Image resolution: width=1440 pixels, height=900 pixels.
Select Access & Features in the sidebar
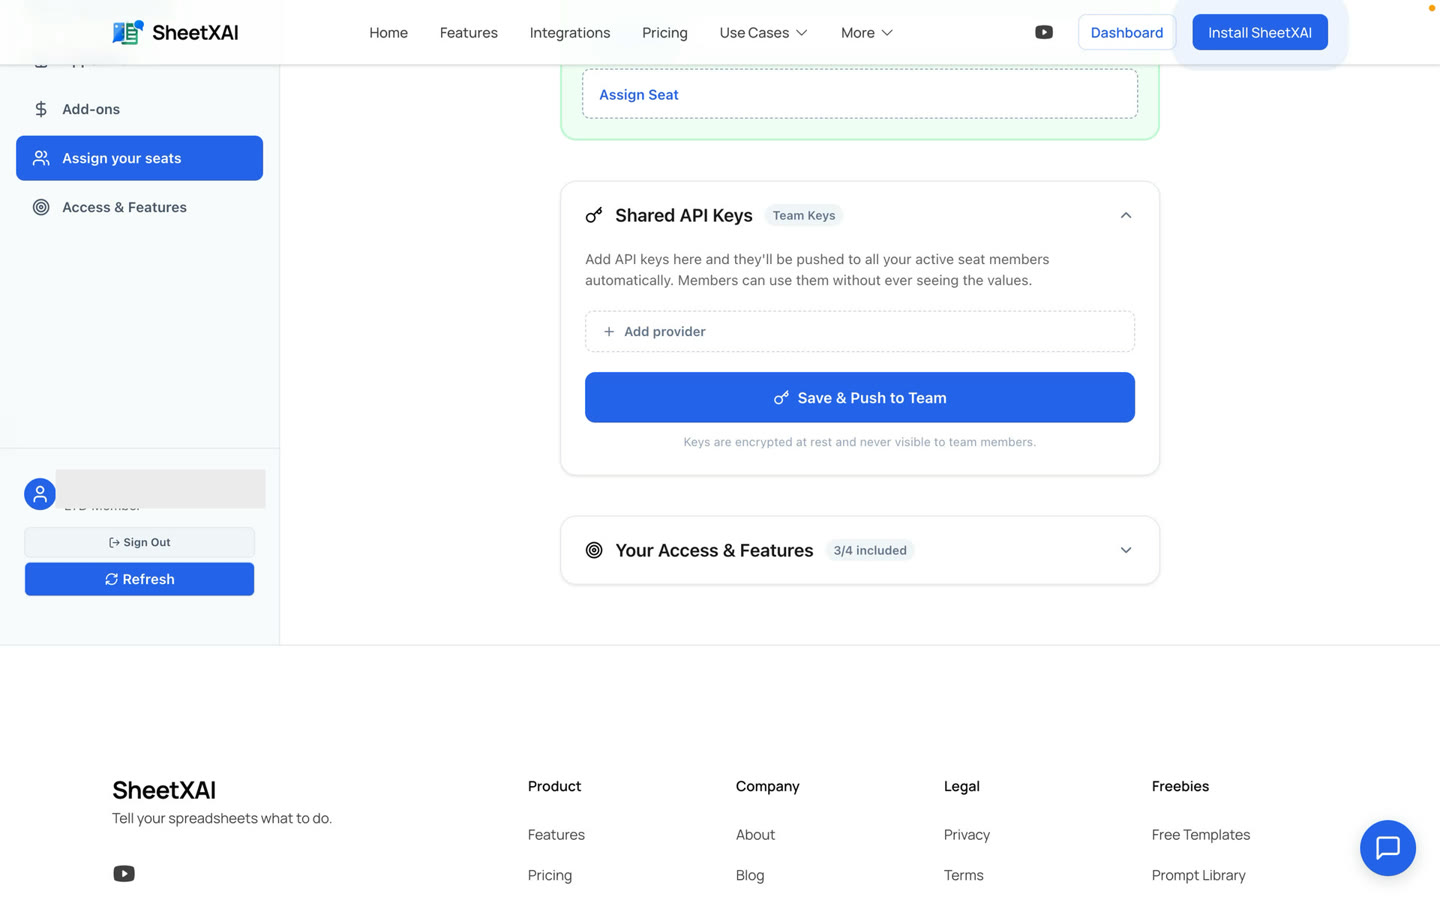click(139, 207)
